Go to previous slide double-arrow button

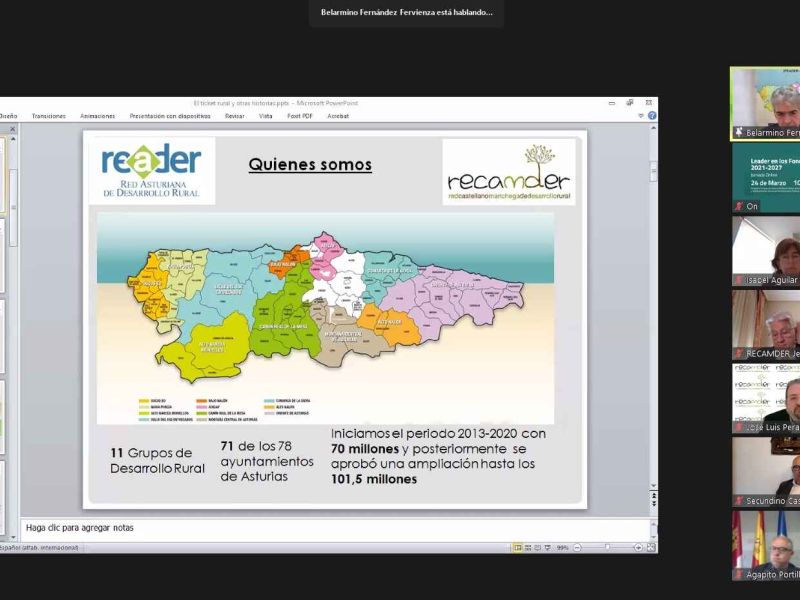653,495
